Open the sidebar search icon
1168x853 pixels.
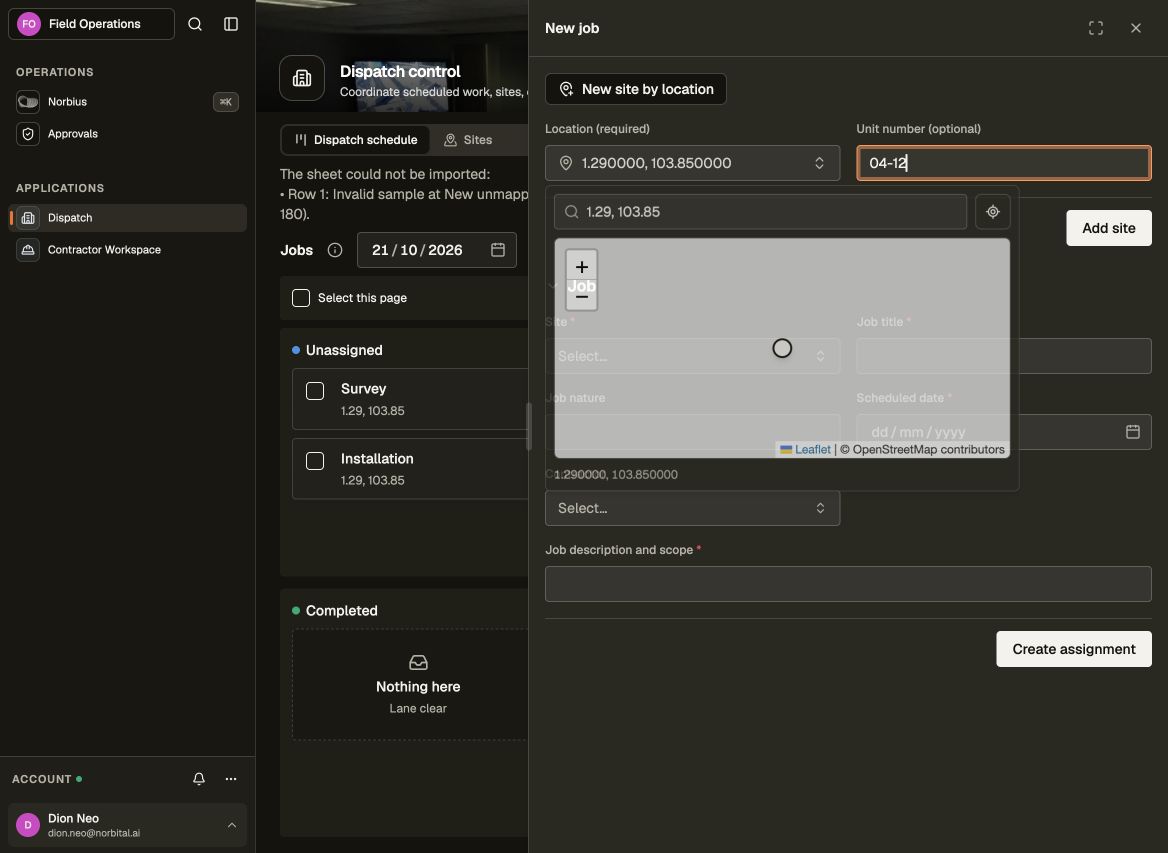click(194, 24)
